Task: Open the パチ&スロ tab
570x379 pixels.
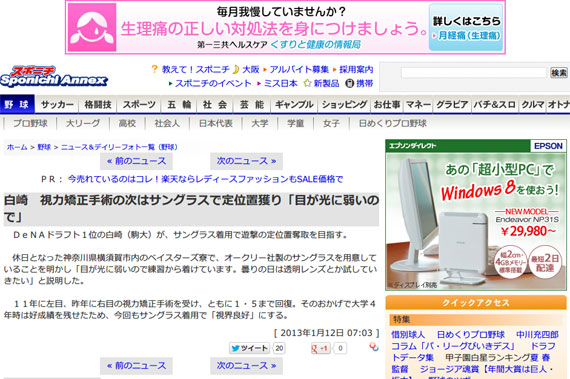Action: pyautogui.click(x=494, y=105)
